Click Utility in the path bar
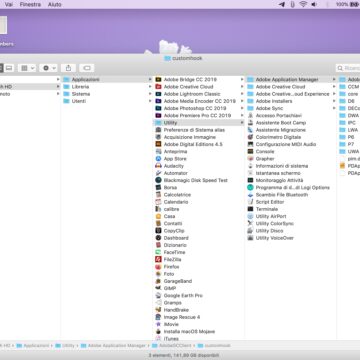 [65, 346]
